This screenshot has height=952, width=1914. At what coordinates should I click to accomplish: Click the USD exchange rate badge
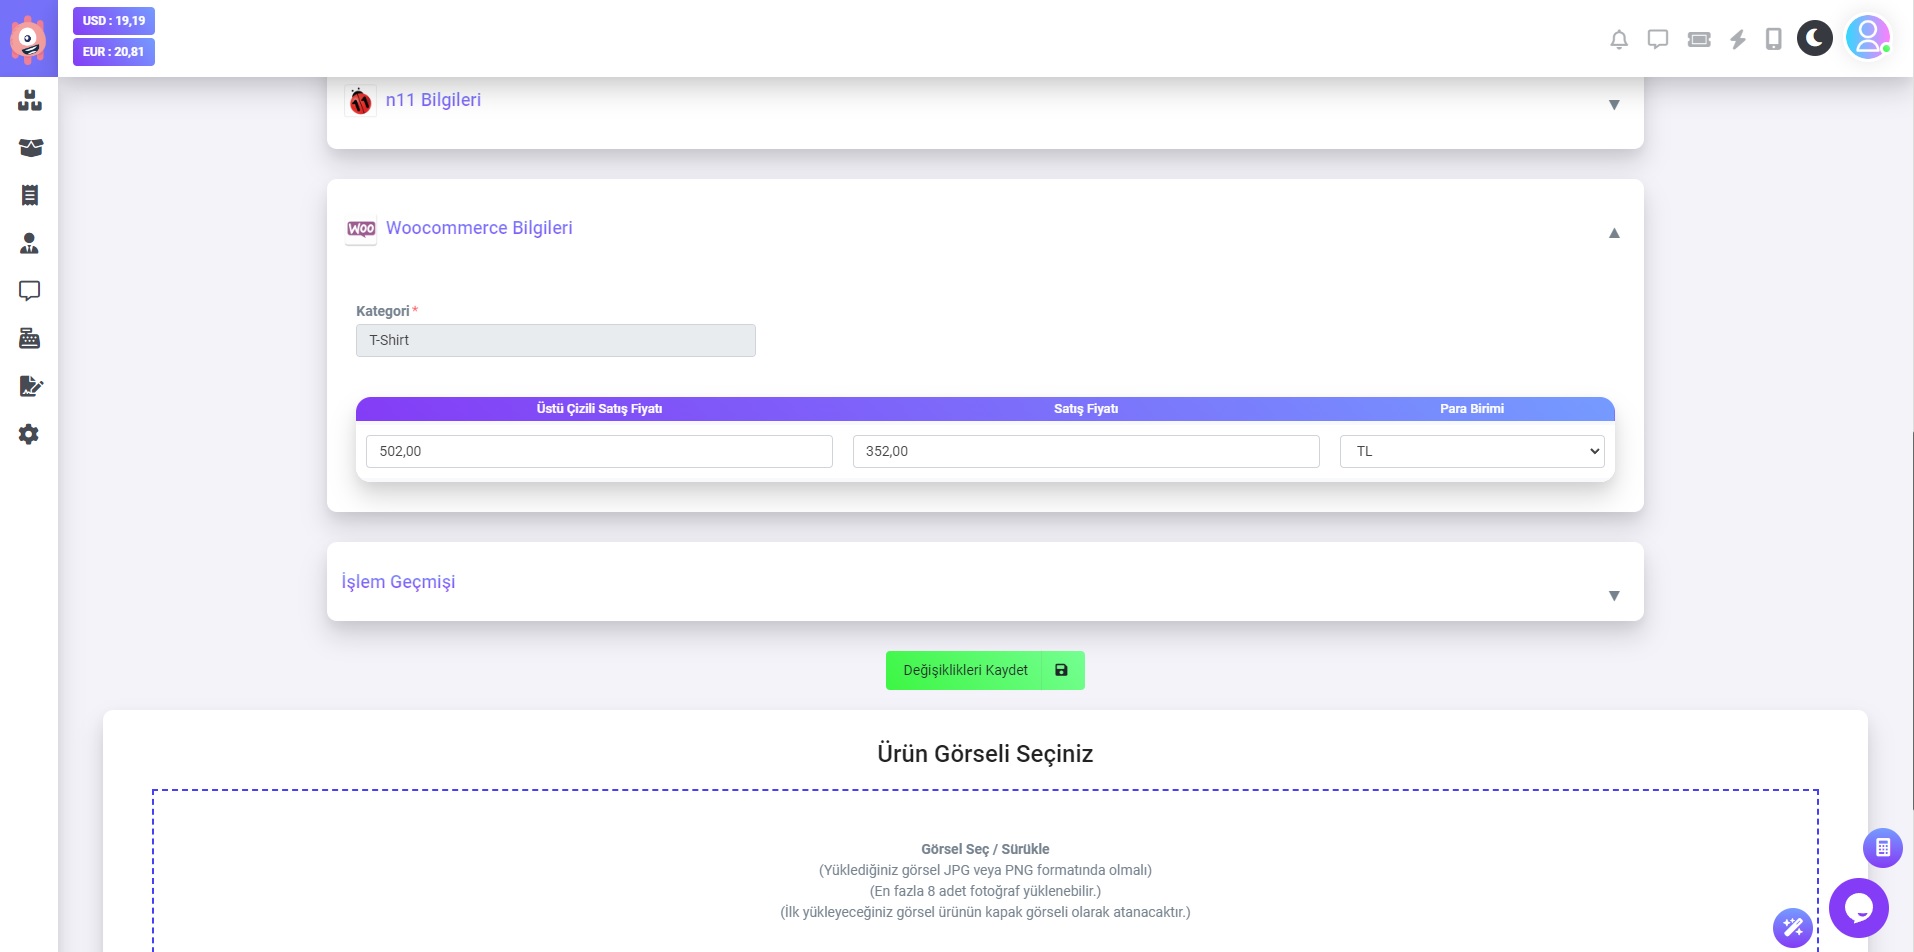click(x=114, y=21)
